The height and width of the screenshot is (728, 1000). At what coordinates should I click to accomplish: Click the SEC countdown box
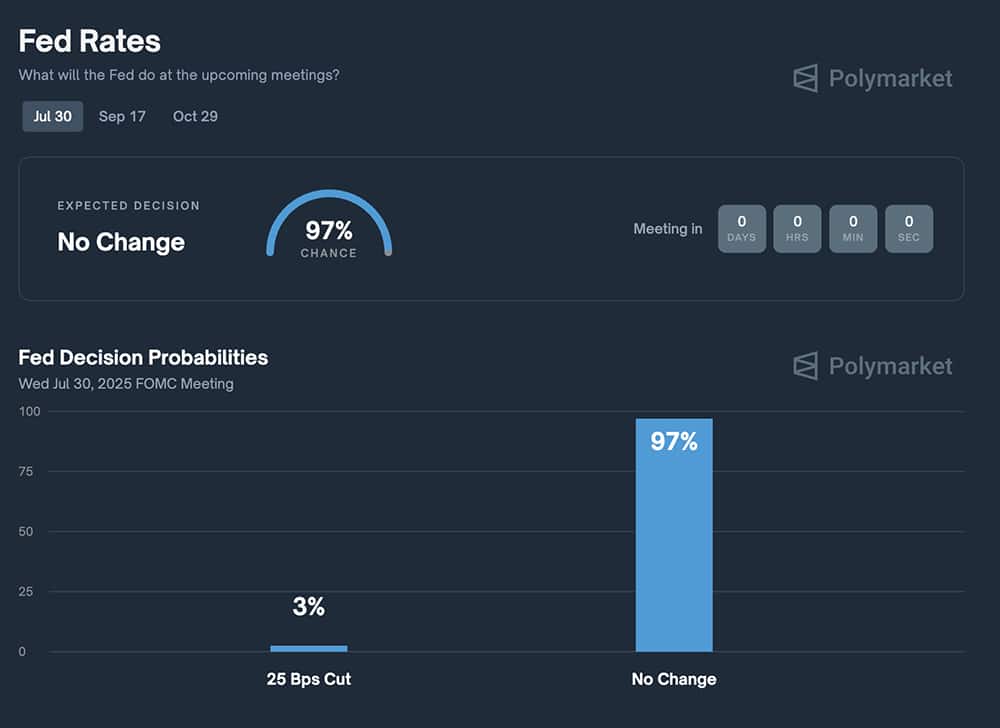(x=909, y=228)
